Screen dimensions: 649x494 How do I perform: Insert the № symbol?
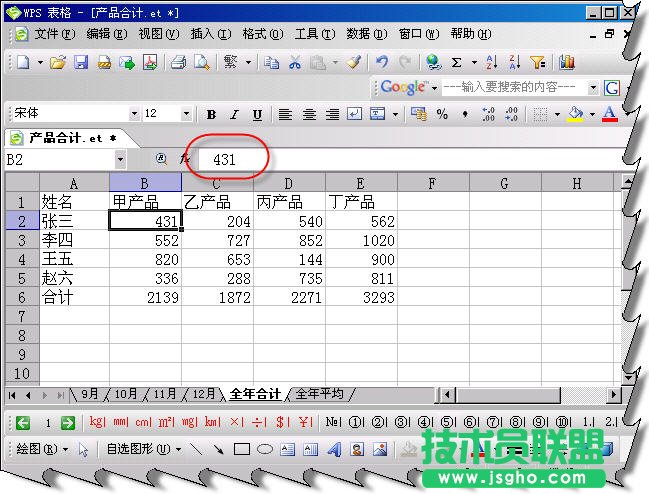pos(333,422)
